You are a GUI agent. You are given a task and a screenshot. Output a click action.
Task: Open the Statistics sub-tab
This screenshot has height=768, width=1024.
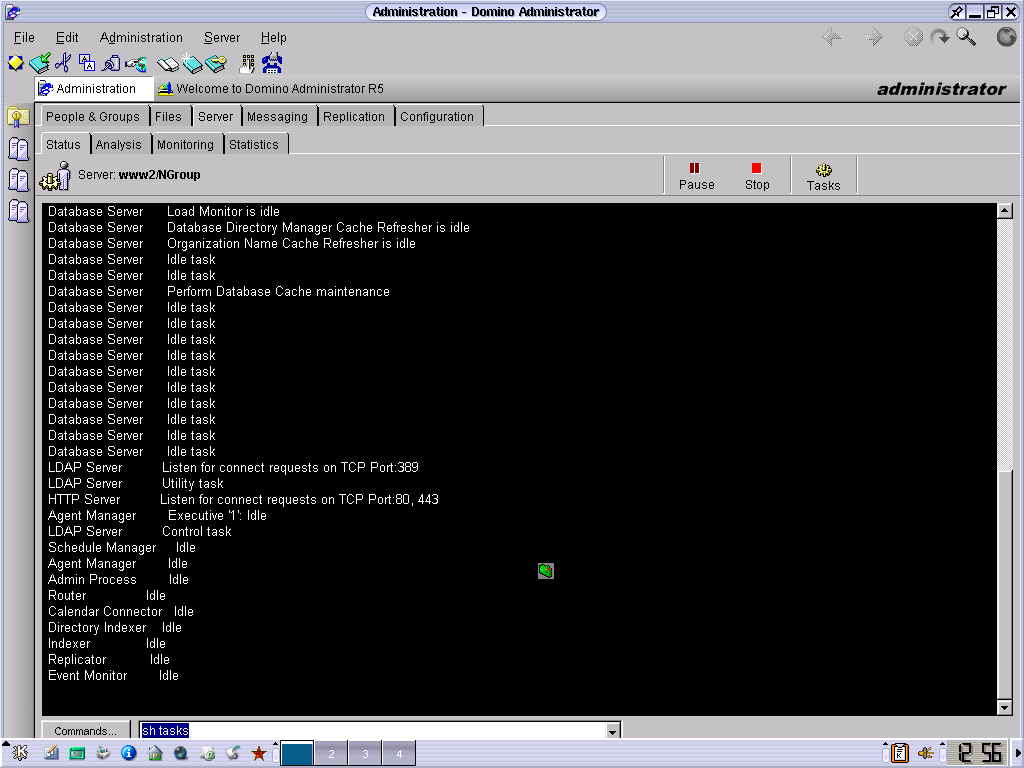point(254,145)
